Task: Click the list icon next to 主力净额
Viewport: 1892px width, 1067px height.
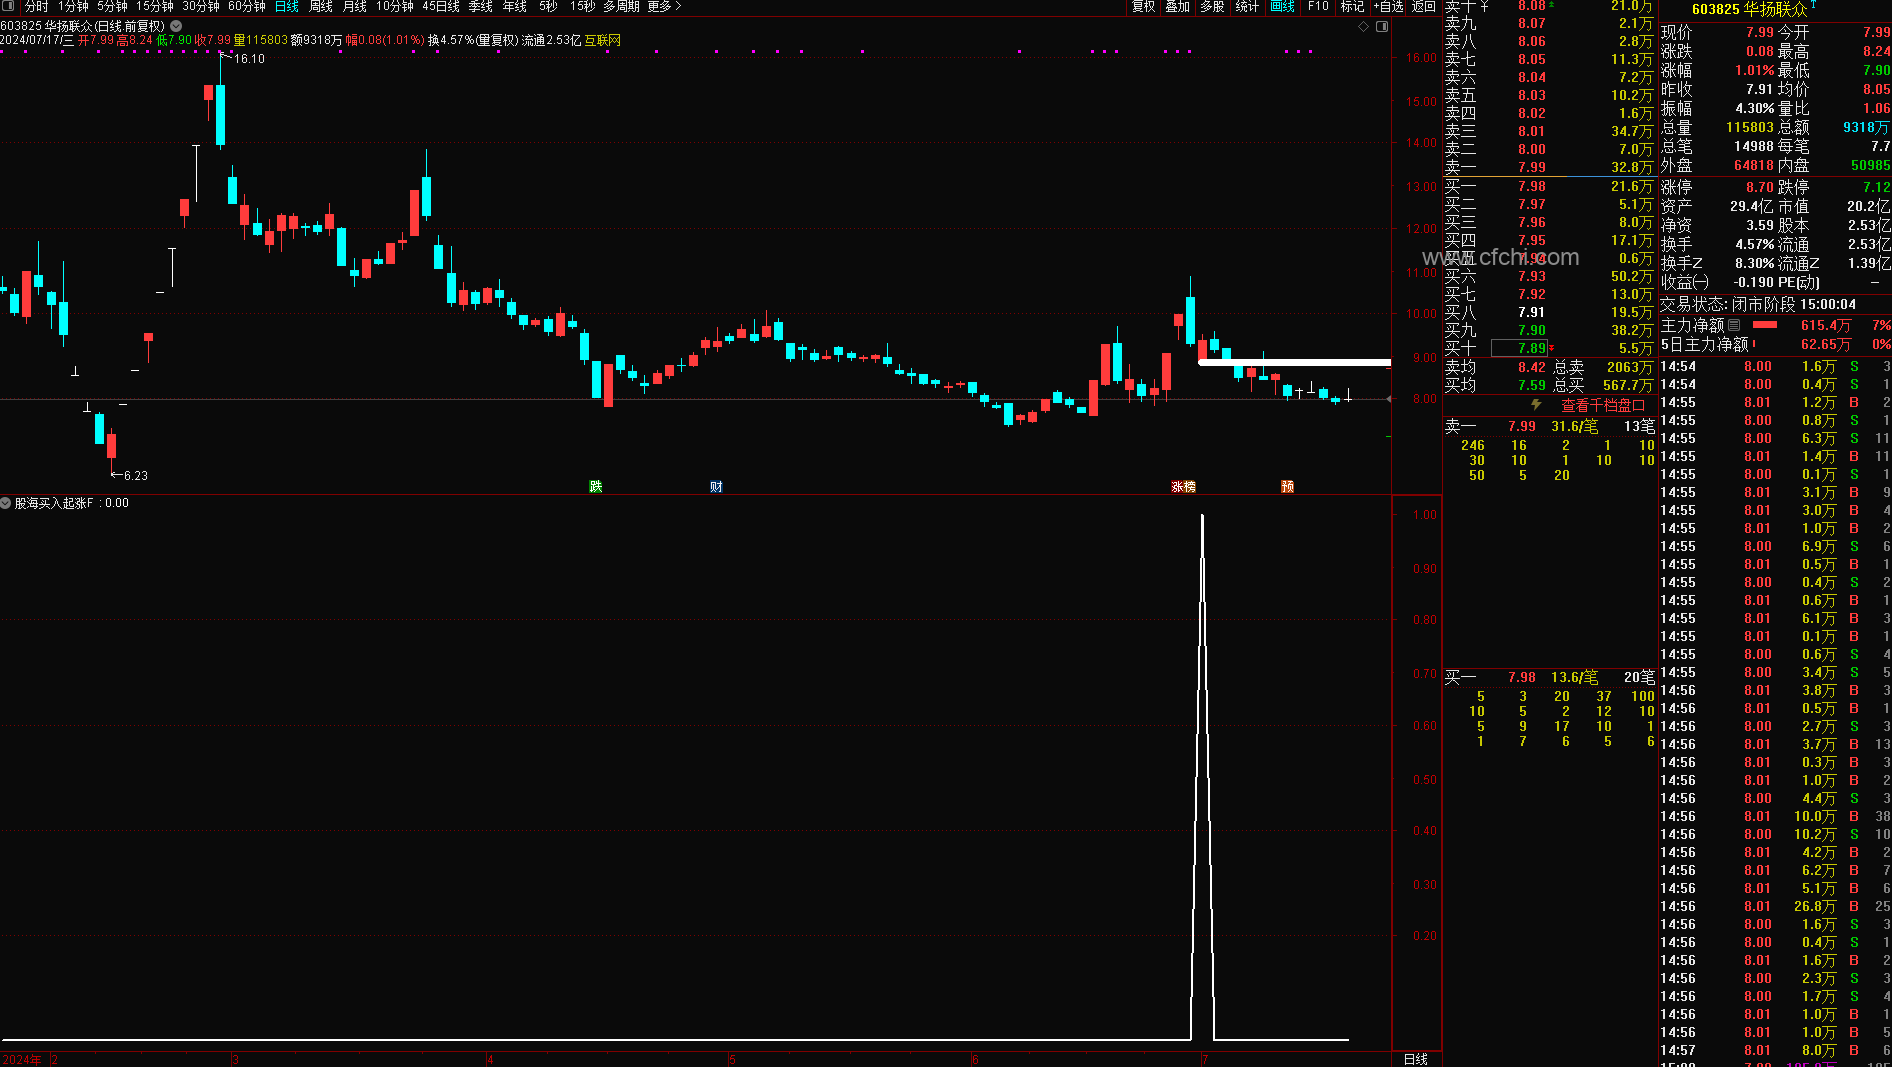Action: 1734,325
